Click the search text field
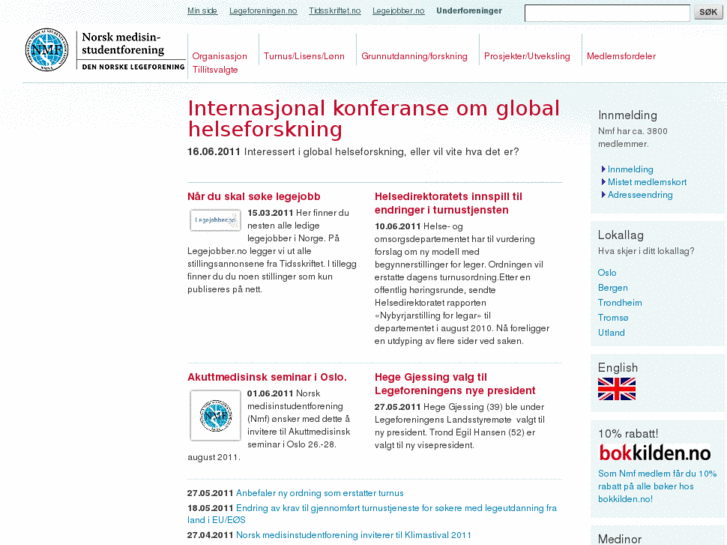 [x=607, y=13]
